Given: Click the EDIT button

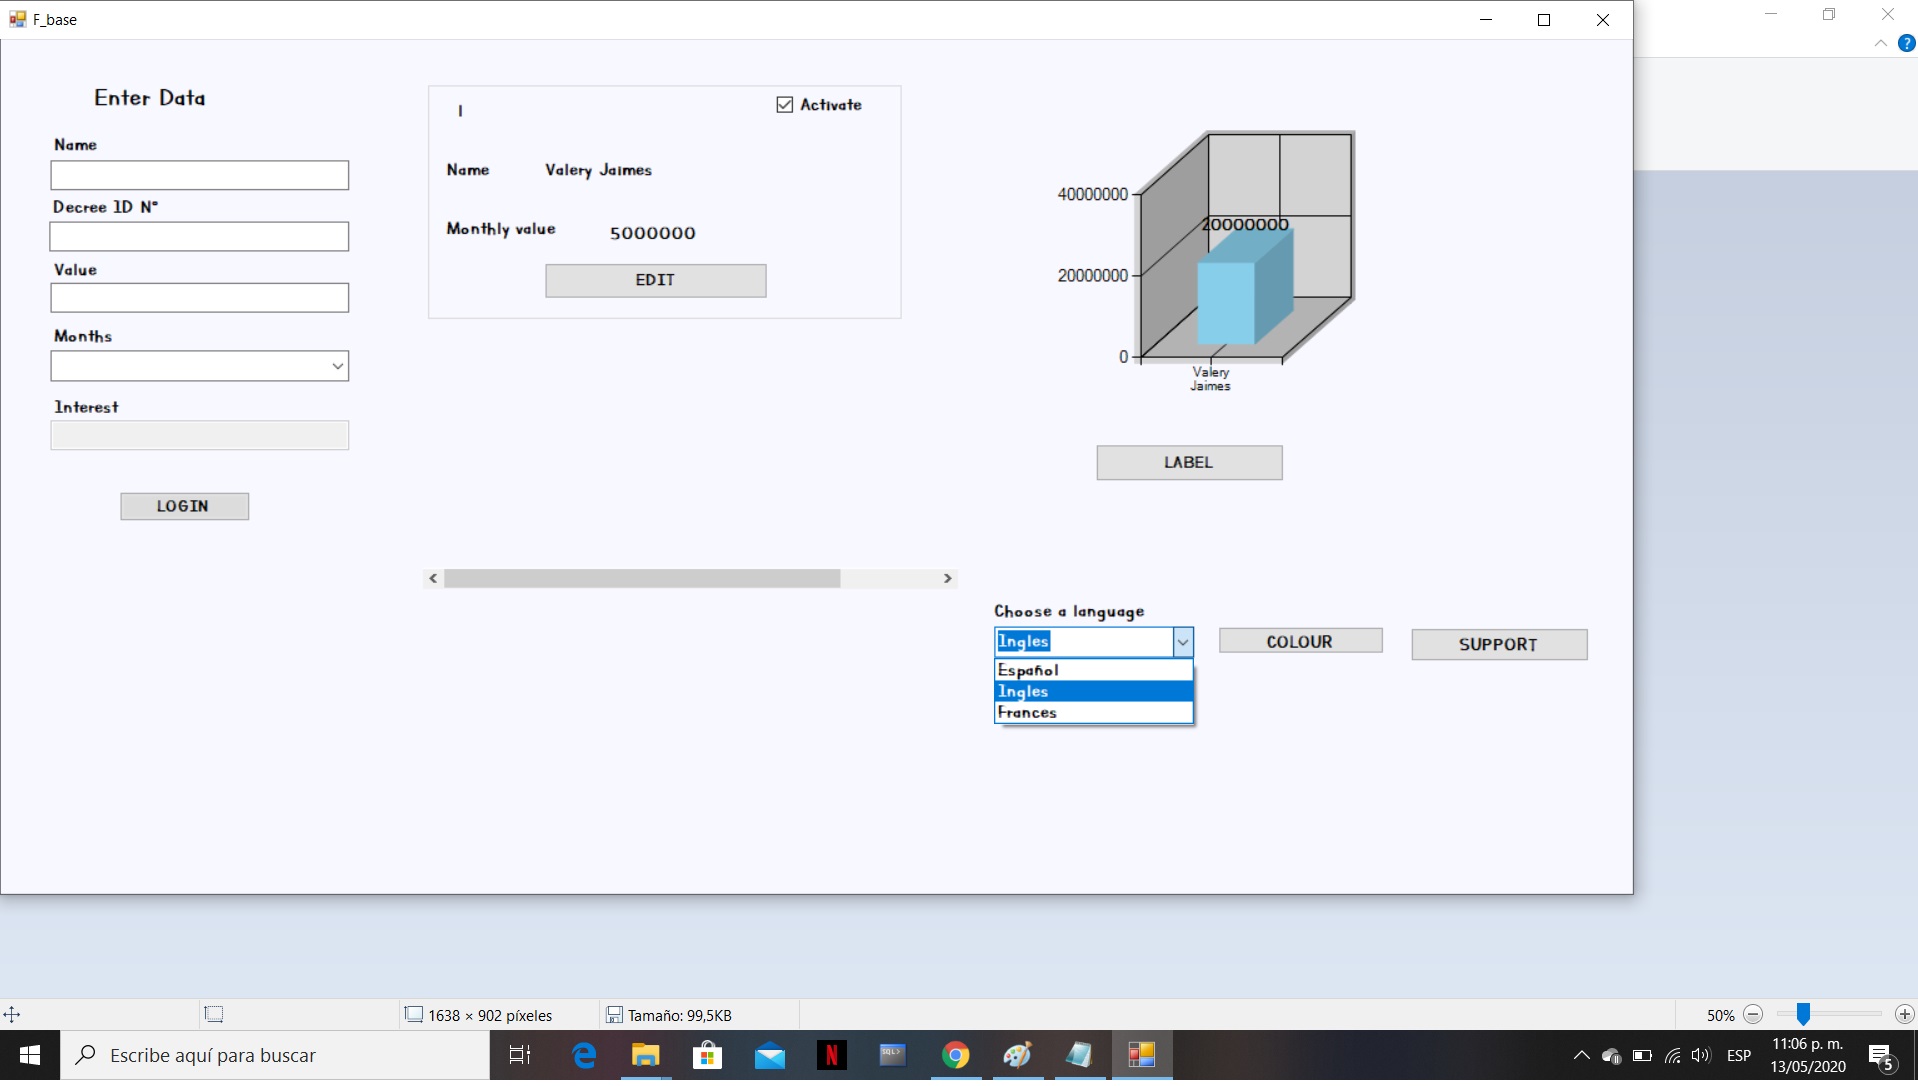Looking at the screenshot, I should pyautogui.click(x=656, y=280).
